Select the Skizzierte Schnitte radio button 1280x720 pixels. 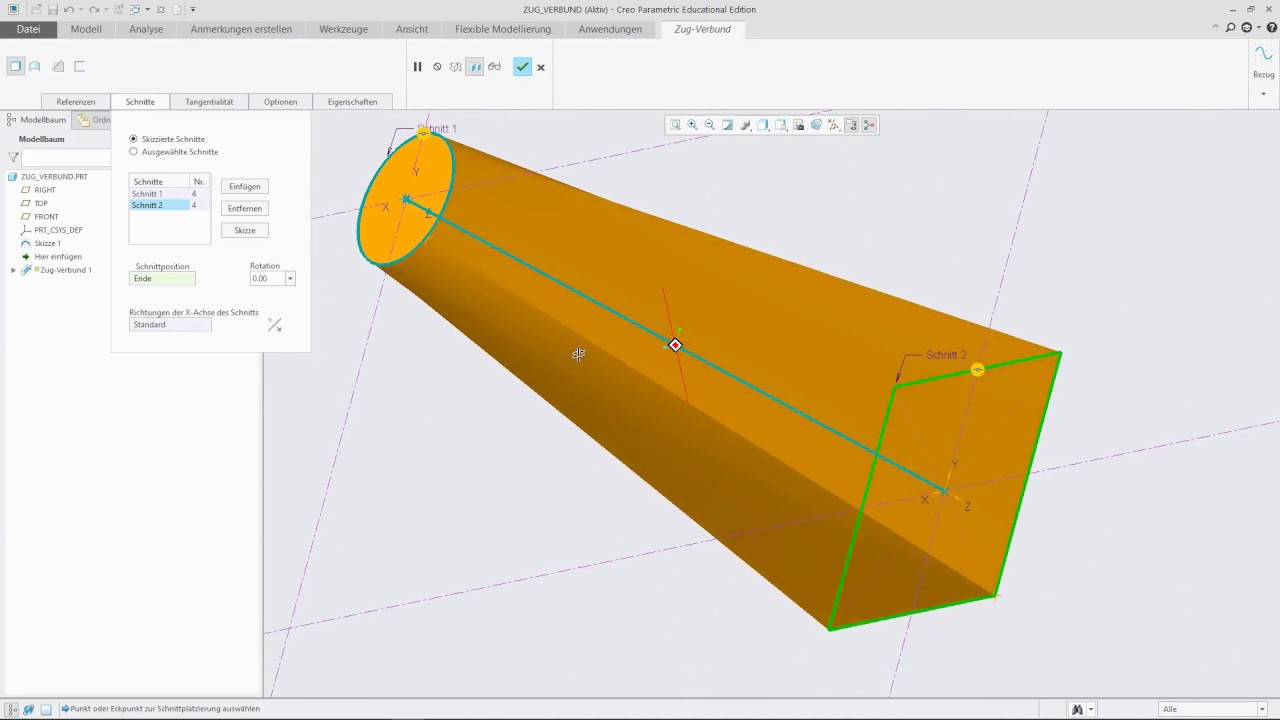point(134,139)
